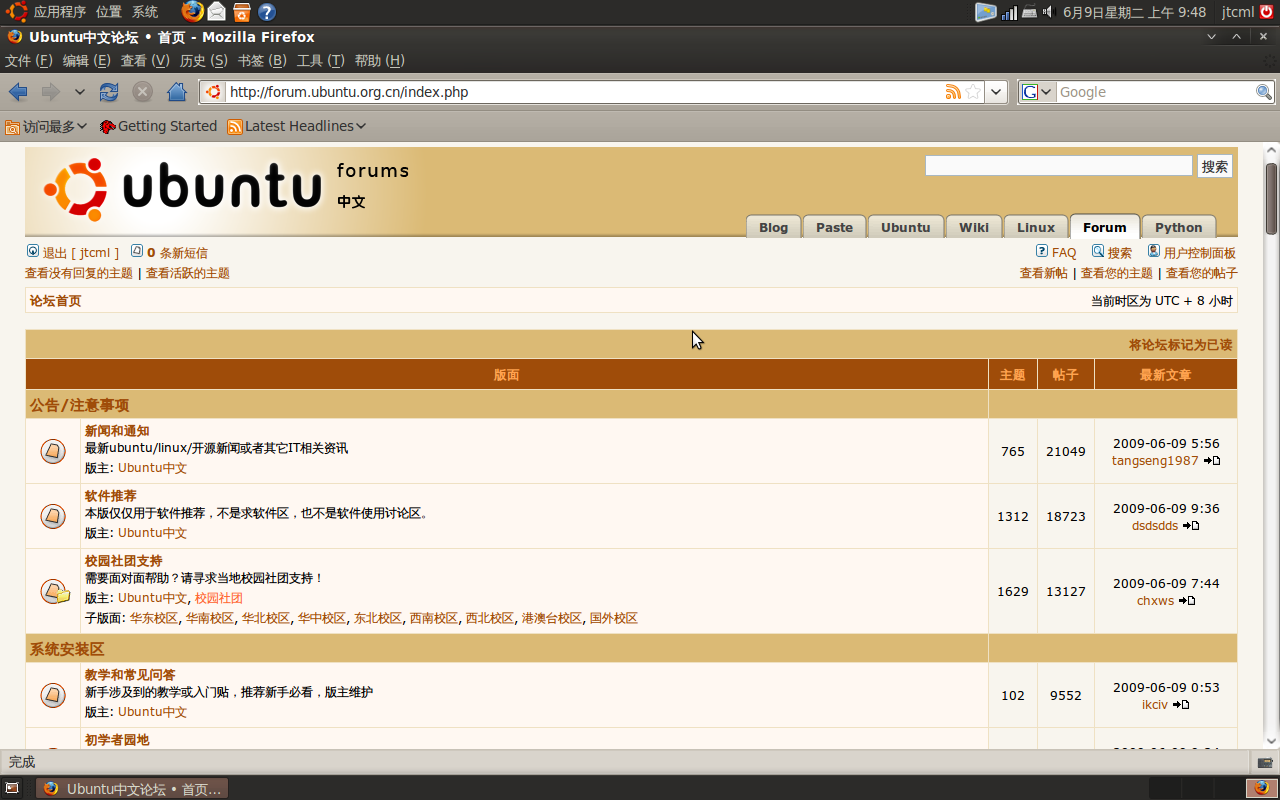View latest post icon next to chxws
Screen dimensions: 1280x800
pos(1187,601)
